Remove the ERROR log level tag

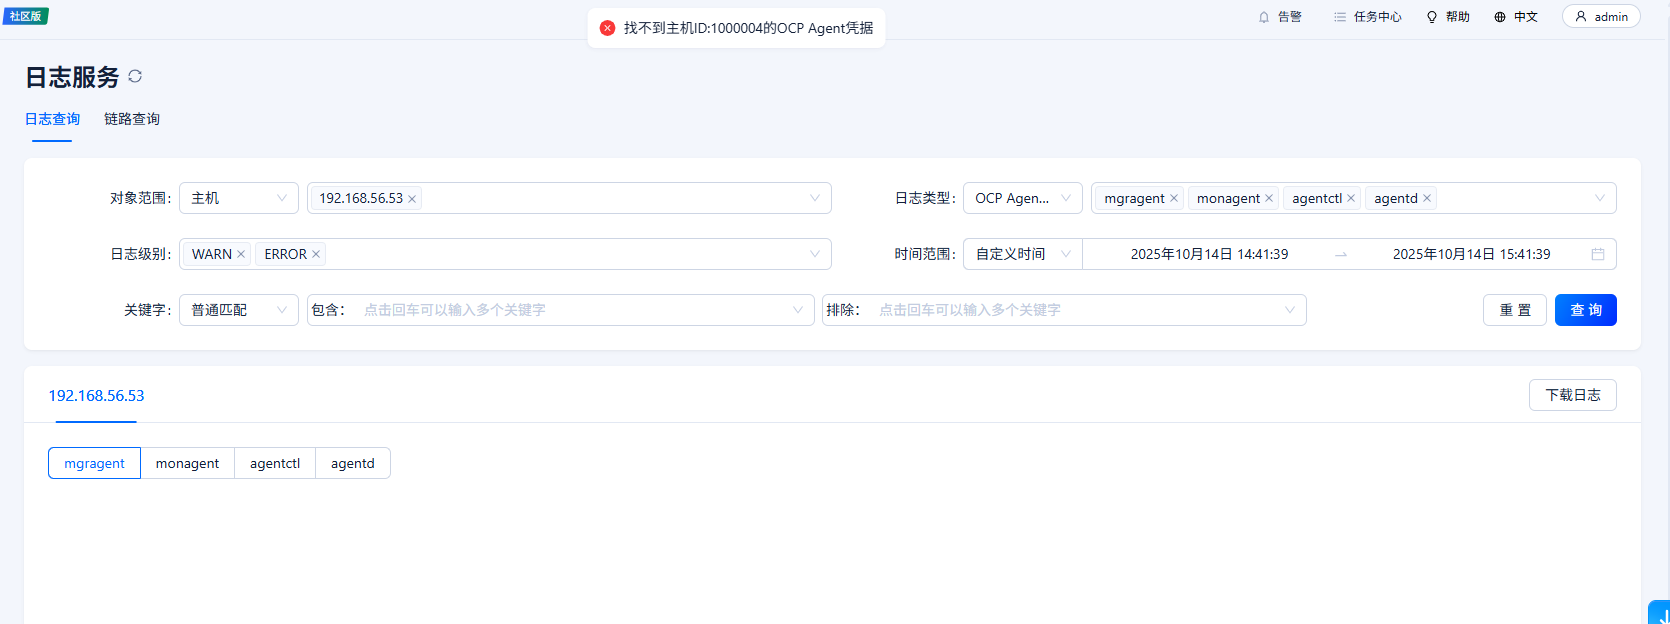point(316,255)
